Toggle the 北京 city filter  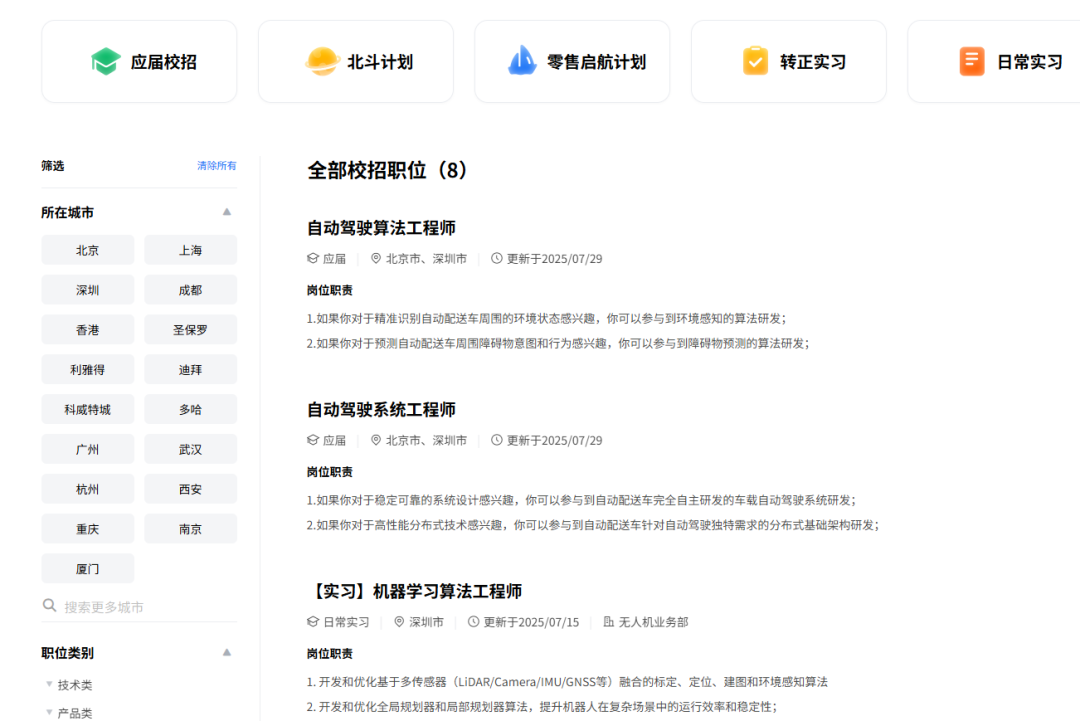click(x=88, y=251)
